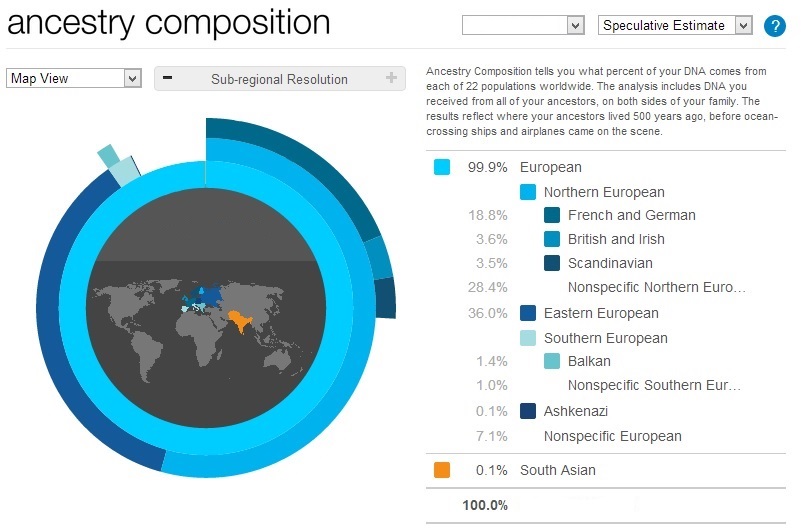Click the Eastern European legend swatch
Image resolution: width=801 pixels, height=528 pixels.
[x=528, y=313]
